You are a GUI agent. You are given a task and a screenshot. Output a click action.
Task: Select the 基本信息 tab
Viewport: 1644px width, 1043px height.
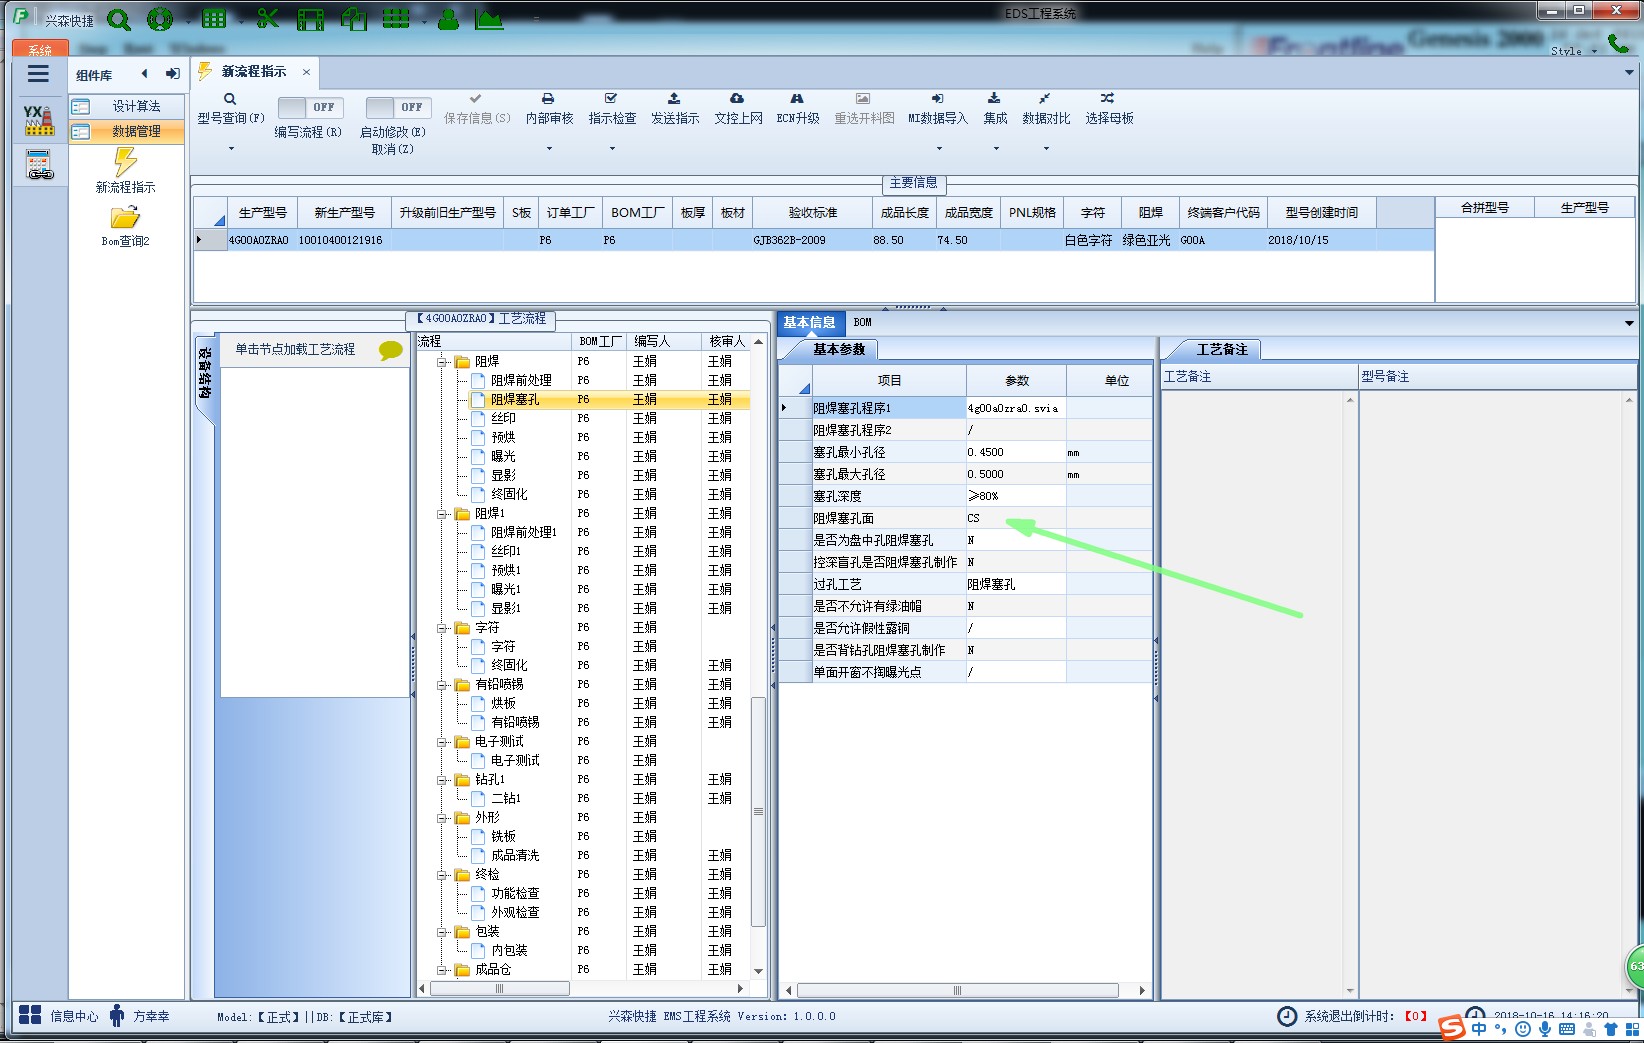coord(809,322)
